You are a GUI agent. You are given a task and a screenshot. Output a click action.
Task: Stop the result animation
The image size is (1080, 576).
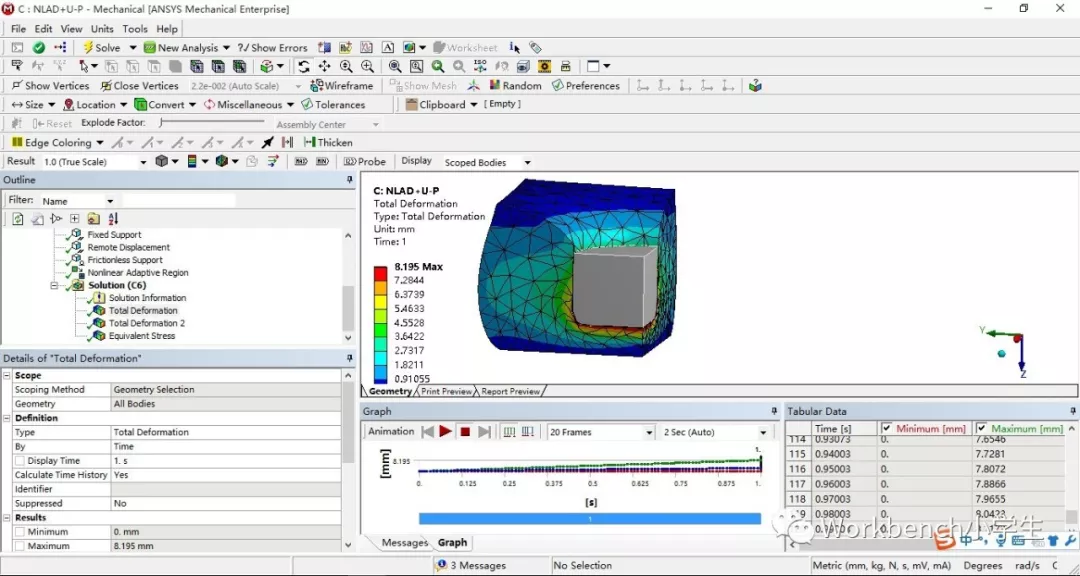465,432
